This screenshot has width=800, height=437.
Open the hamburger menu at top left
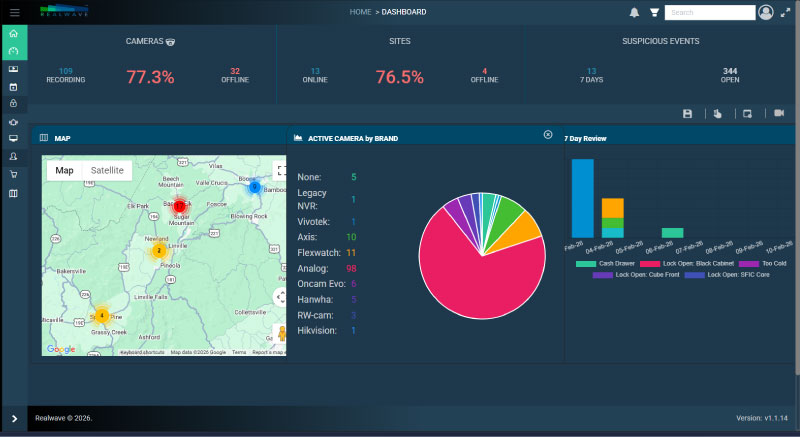14,12
